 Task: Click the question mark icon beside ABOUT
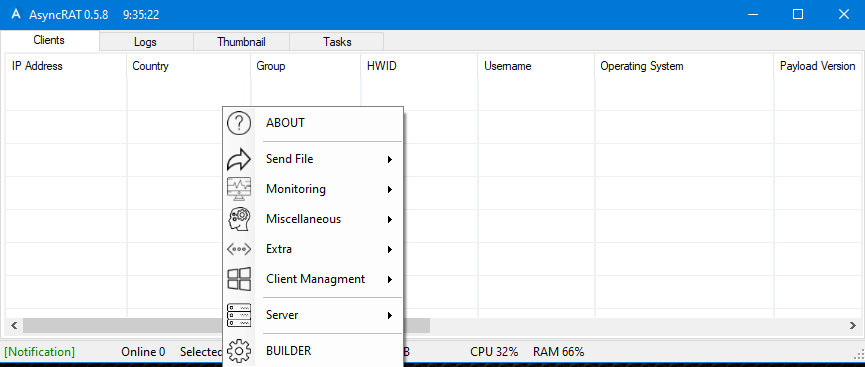[x=239, y=123]
